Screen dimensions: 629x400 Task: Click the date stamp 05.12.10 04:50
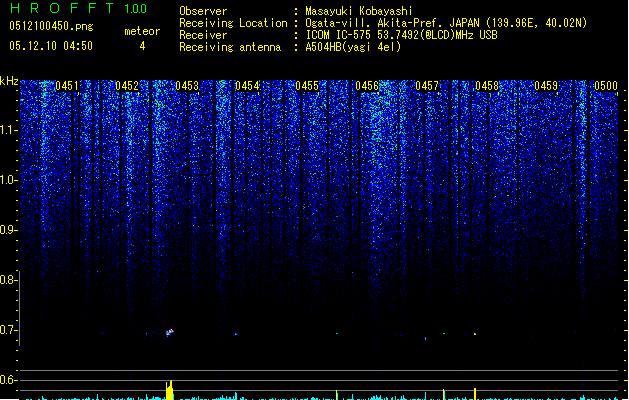pyautogui.click(x=51, y=46)
